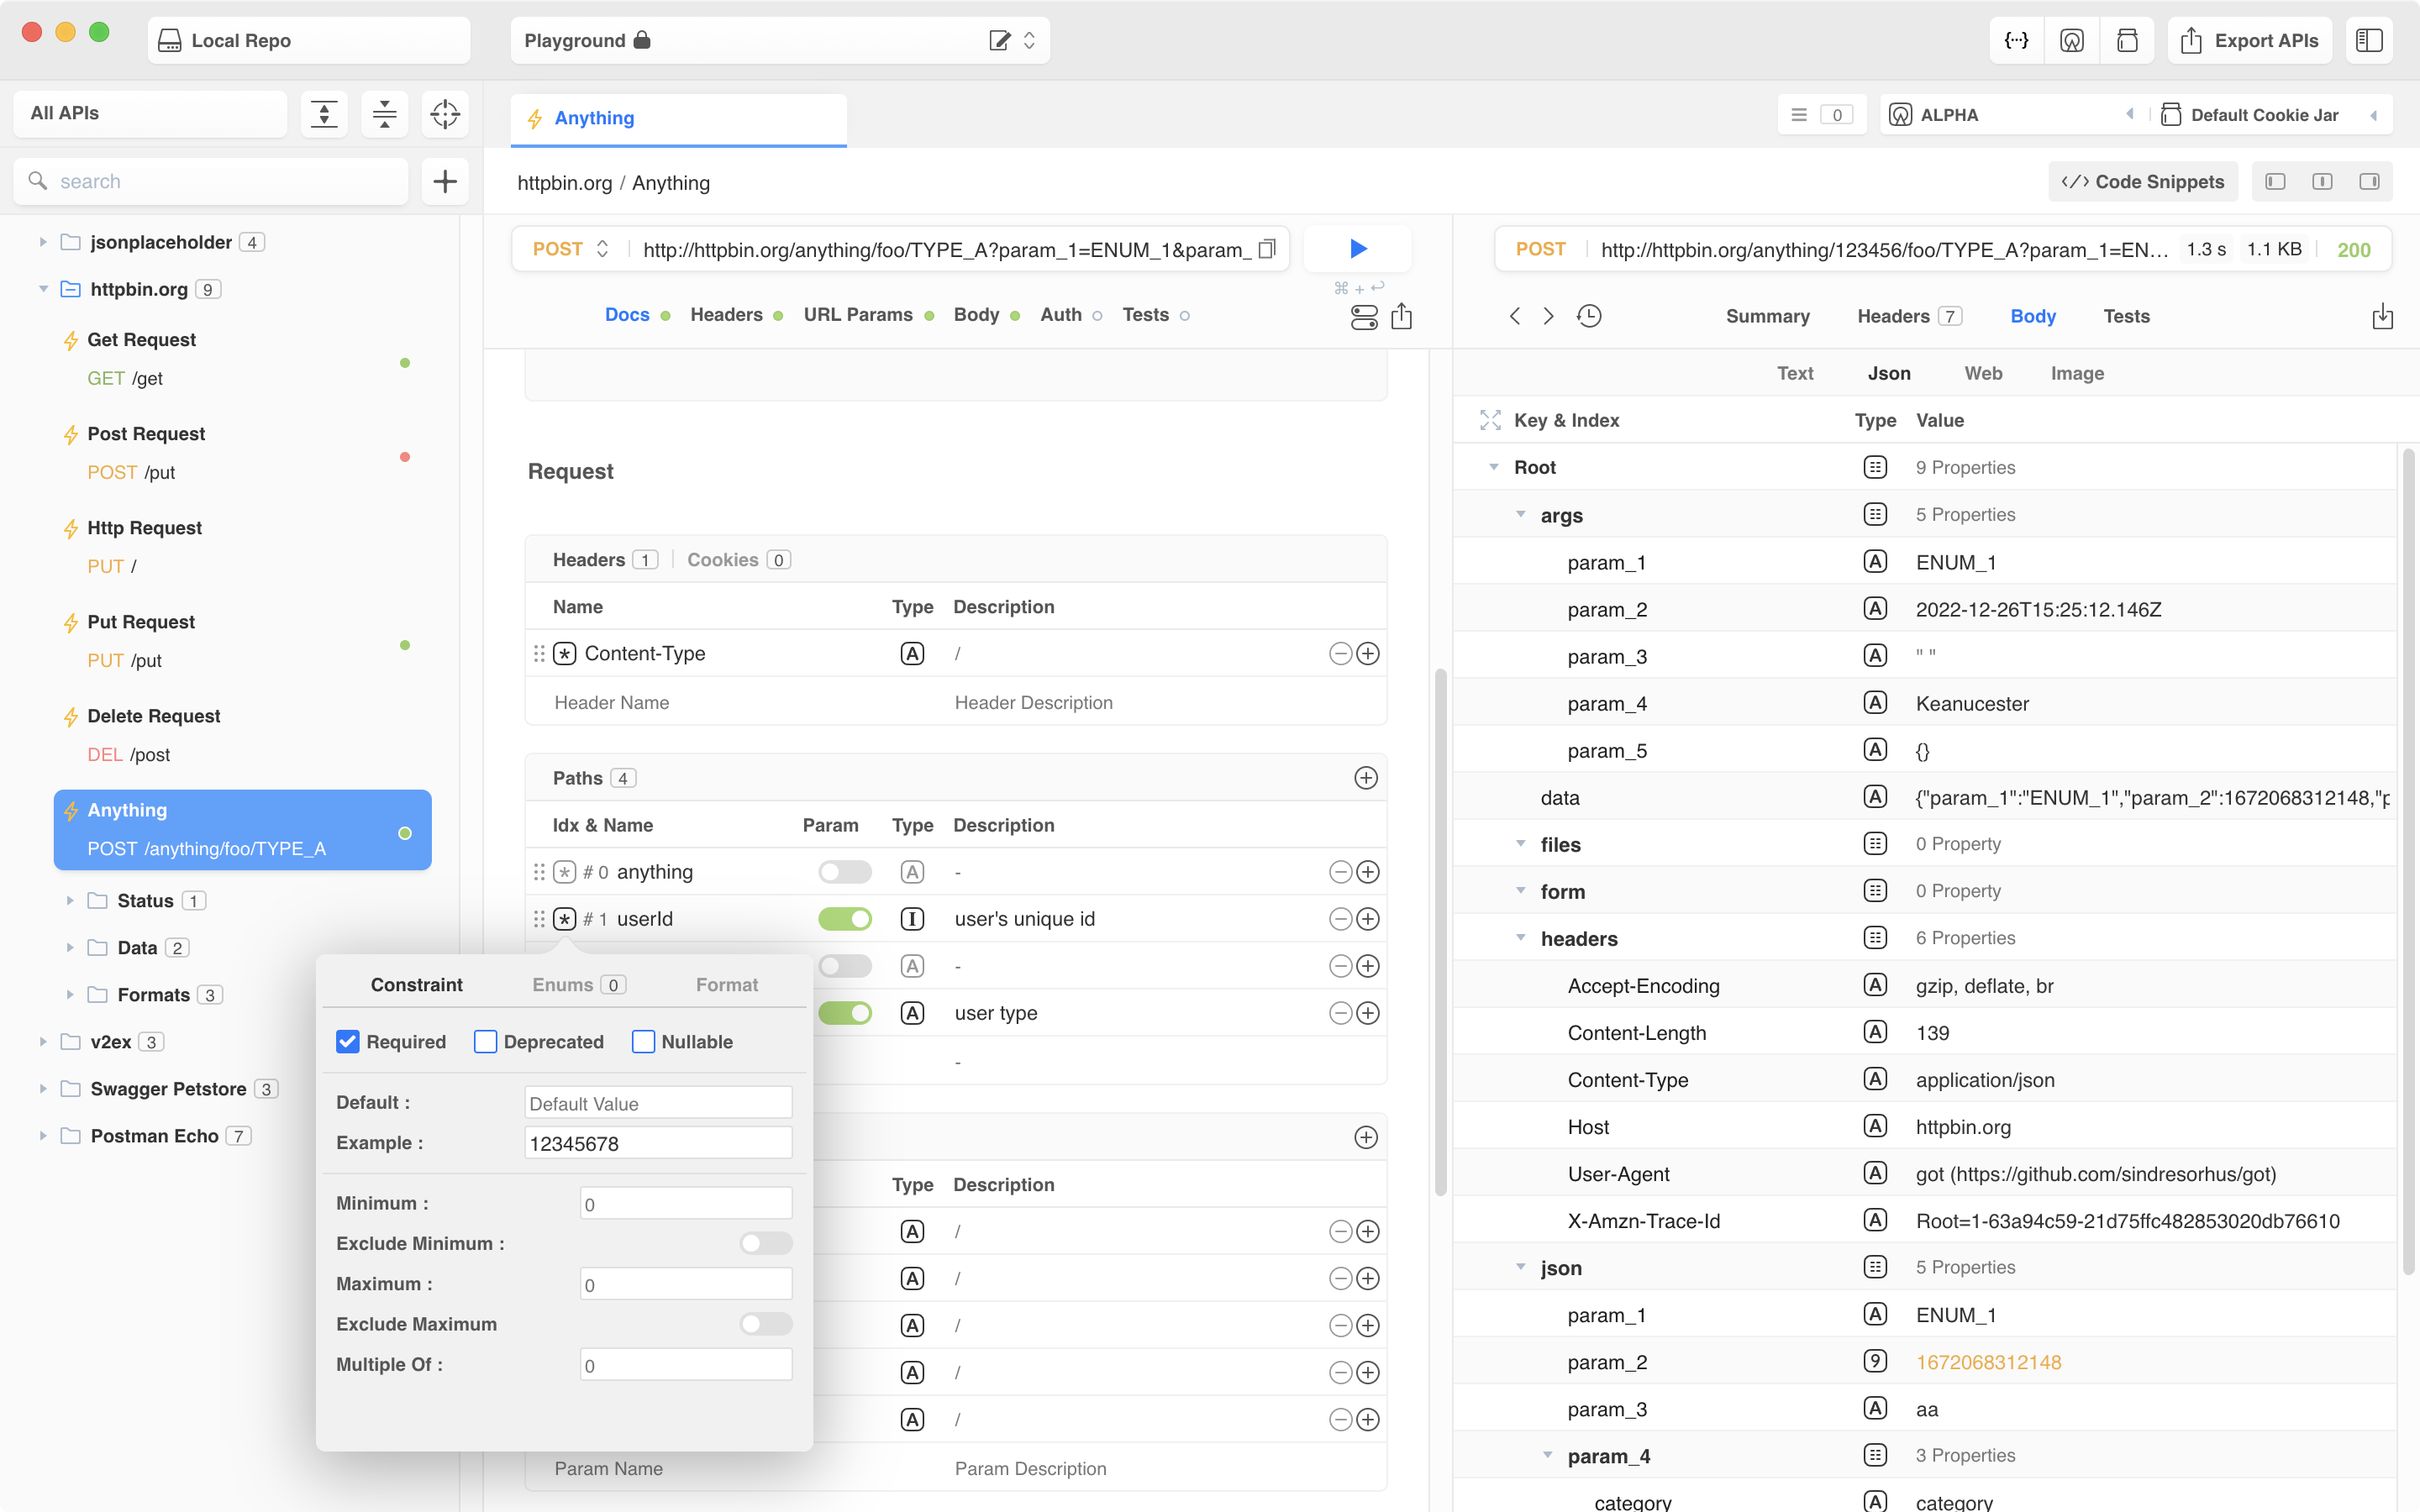Check the Nullable checkbox
2420x1512 pixels.
[643, 1041]
